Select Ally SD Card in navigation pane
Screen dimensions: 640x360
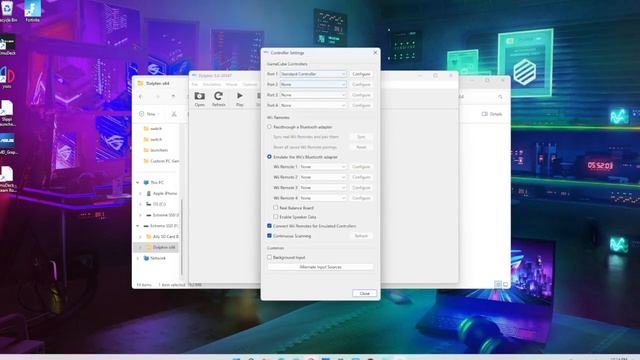pyautogui.click(x=162, y=237)
